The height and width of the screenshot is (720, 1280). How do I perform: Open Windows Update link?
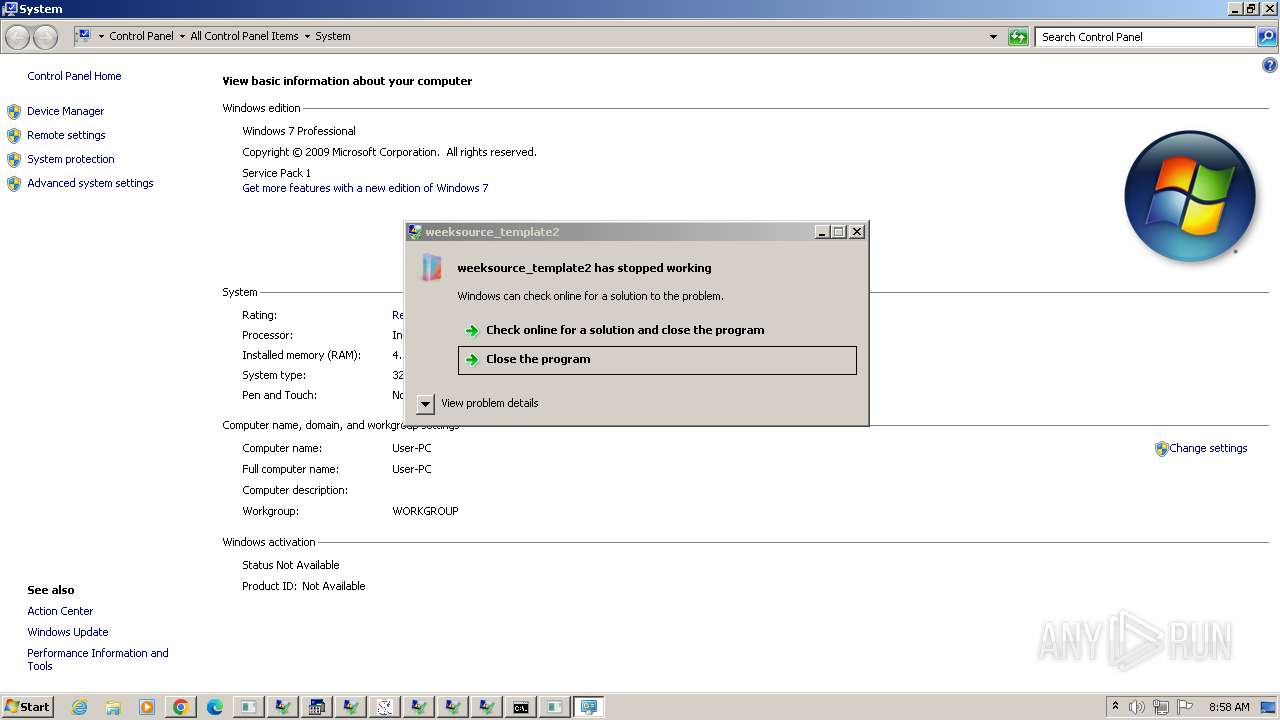coord(68,632)
